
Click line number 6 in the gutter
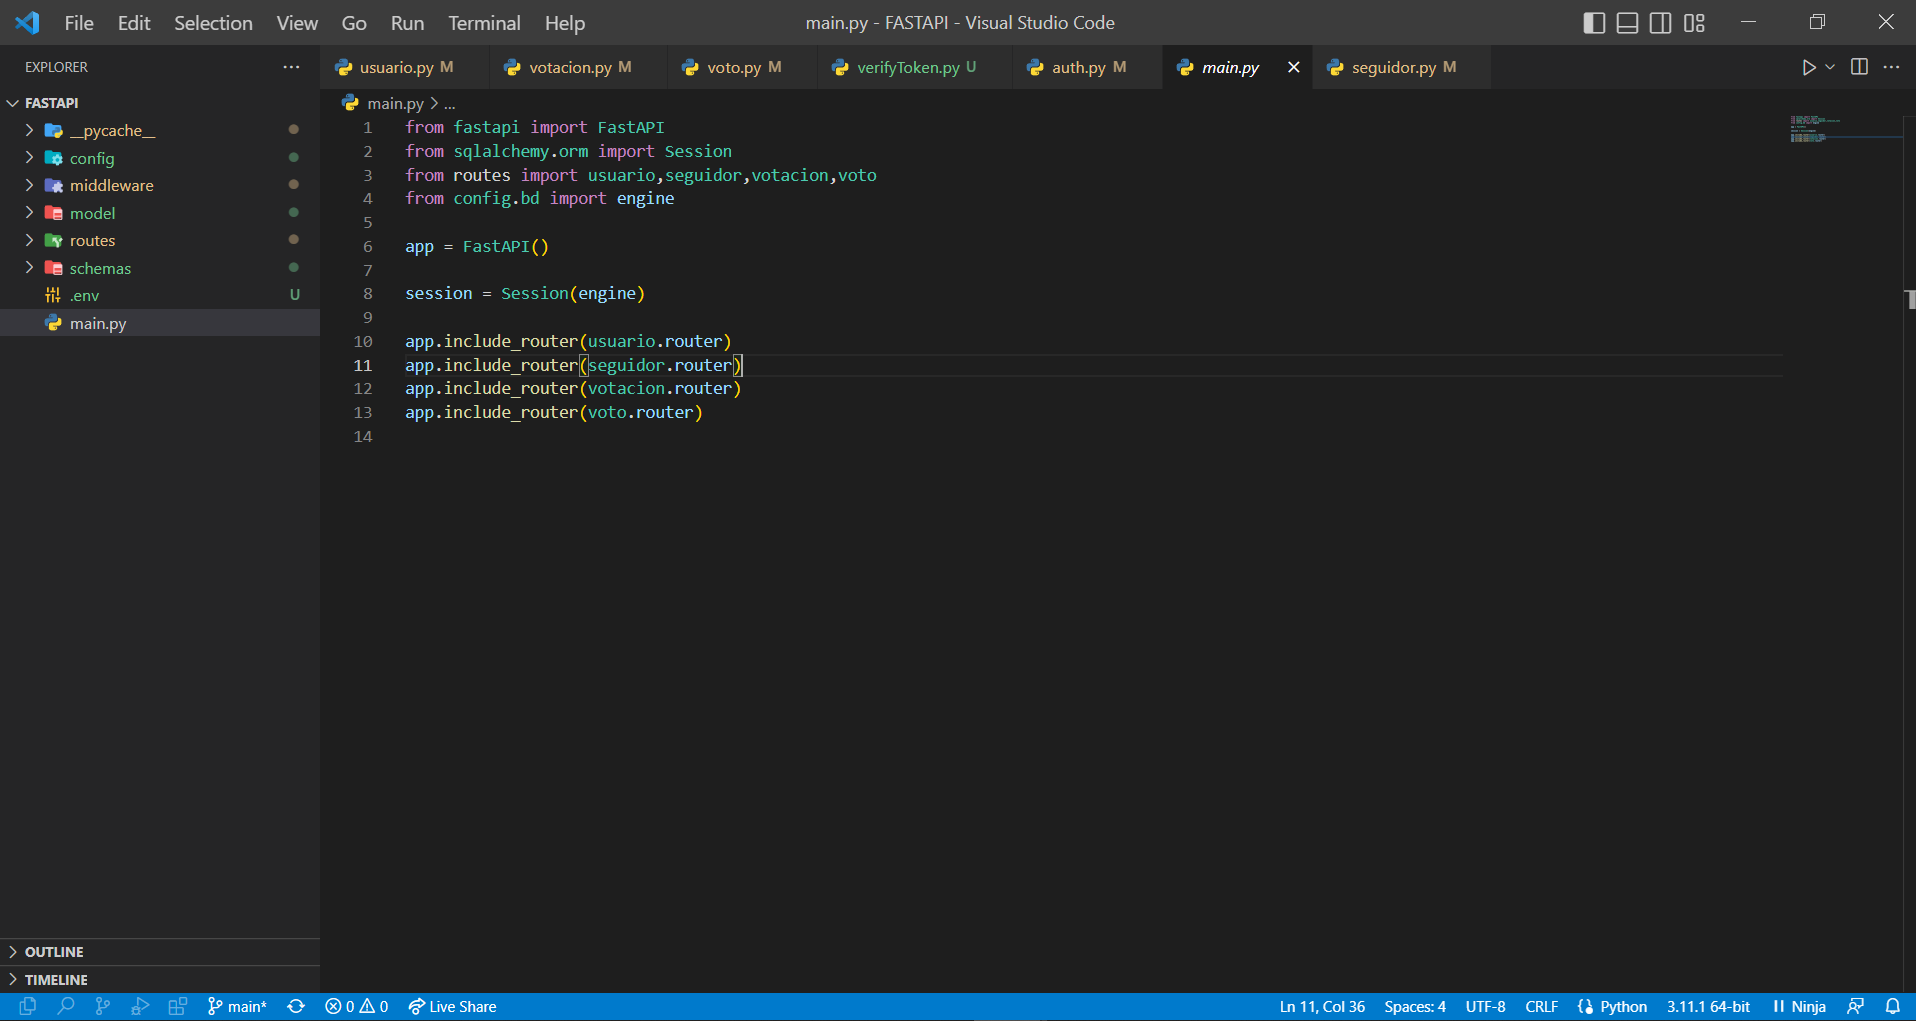(367, 246)
